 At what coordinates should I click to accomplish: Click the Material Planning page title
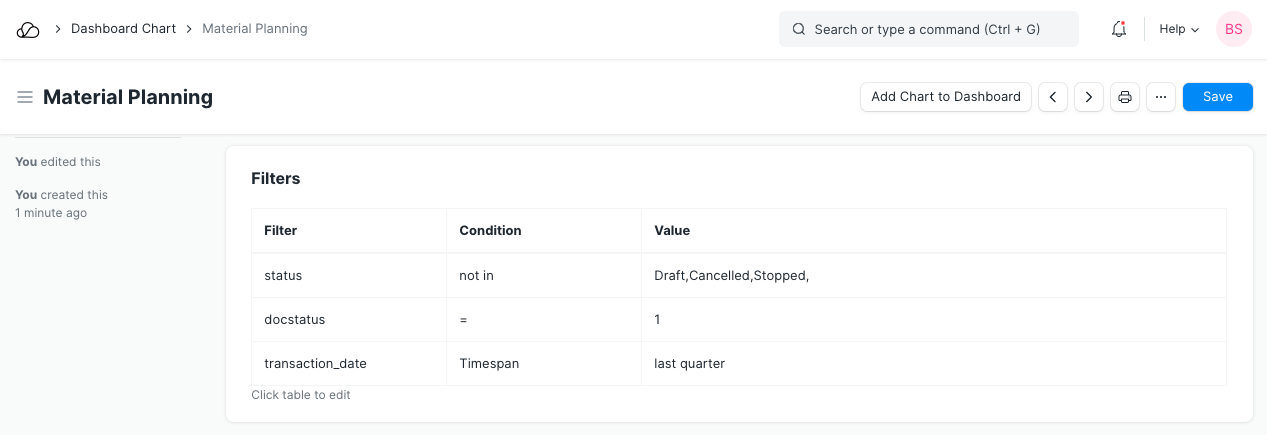coord(128,97)
